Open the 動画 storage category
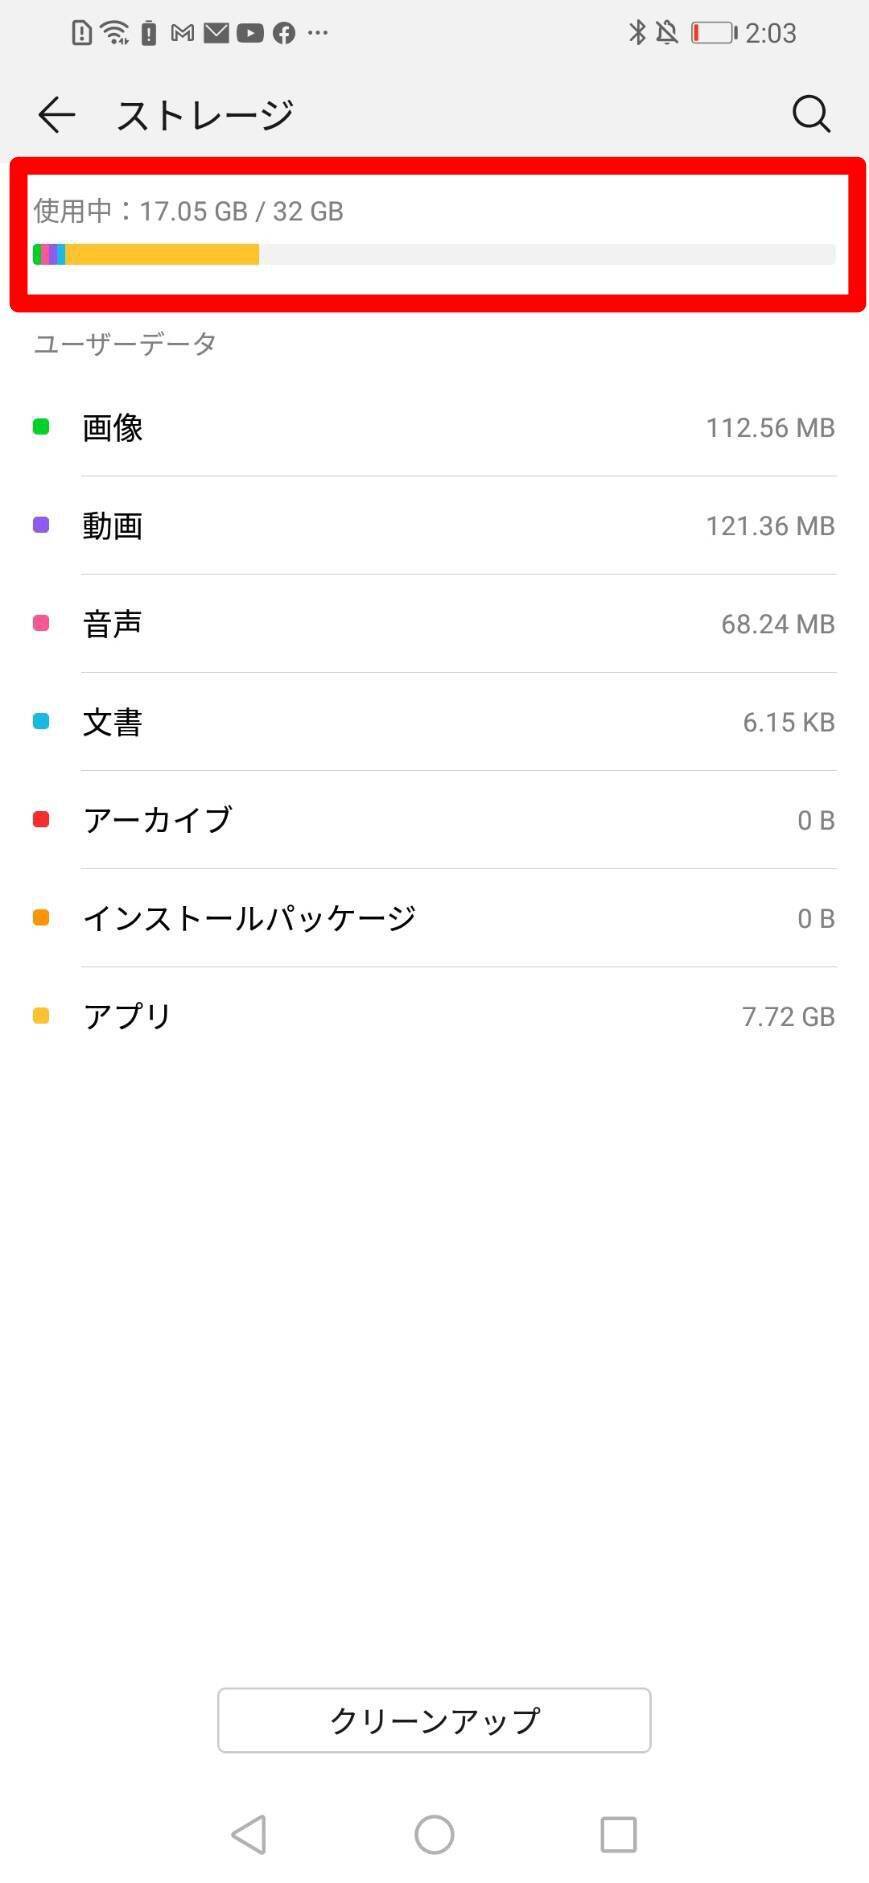The height and width of the screenshot is (1883, 869). [434, 526]
